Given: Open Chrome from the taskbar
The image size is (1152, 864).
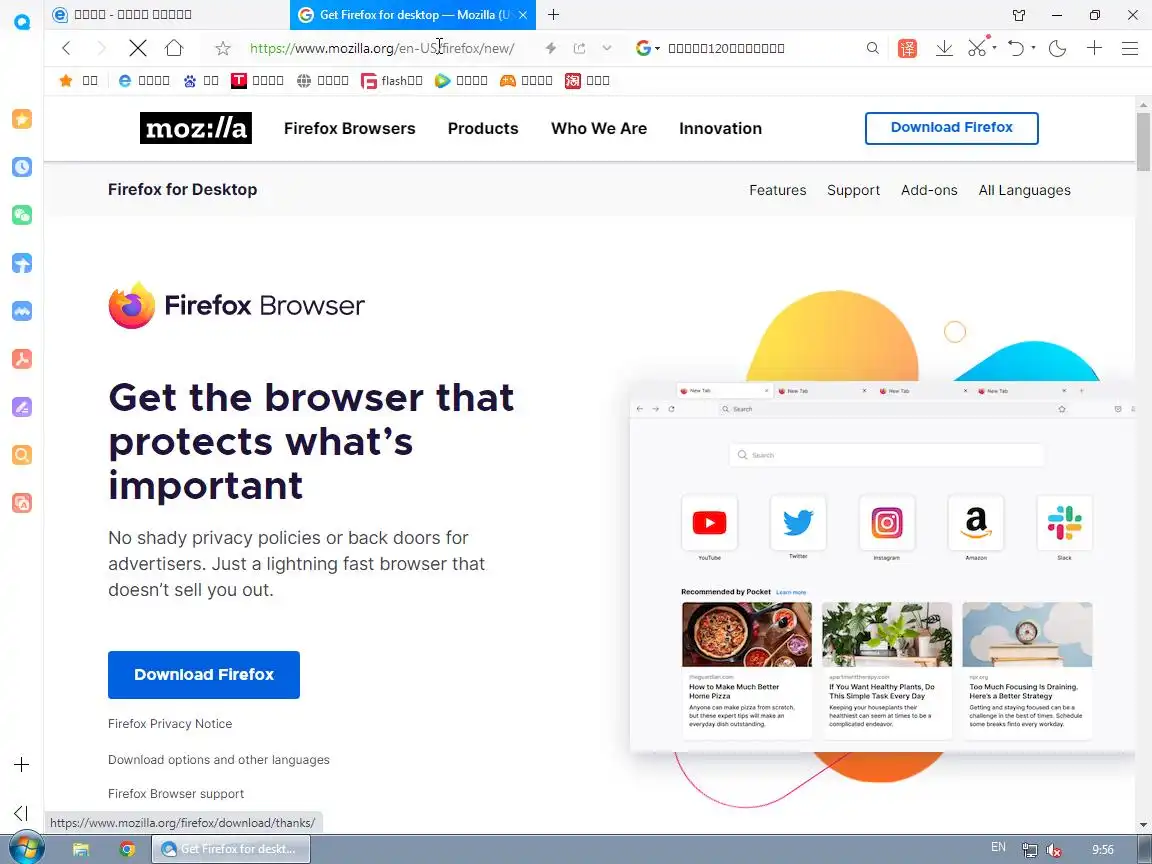Looking at the screenshot, I should click(127, 849).
